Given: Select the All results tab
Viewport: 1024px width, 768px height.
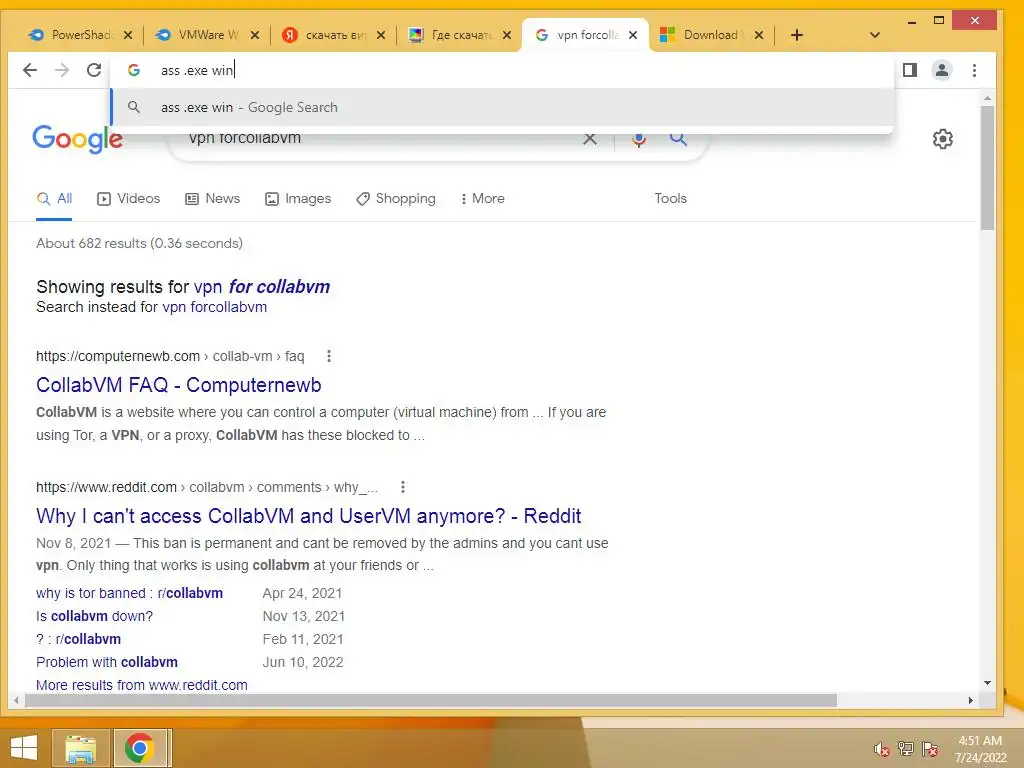Looking at the screenshot, I should tap(54, 199).
